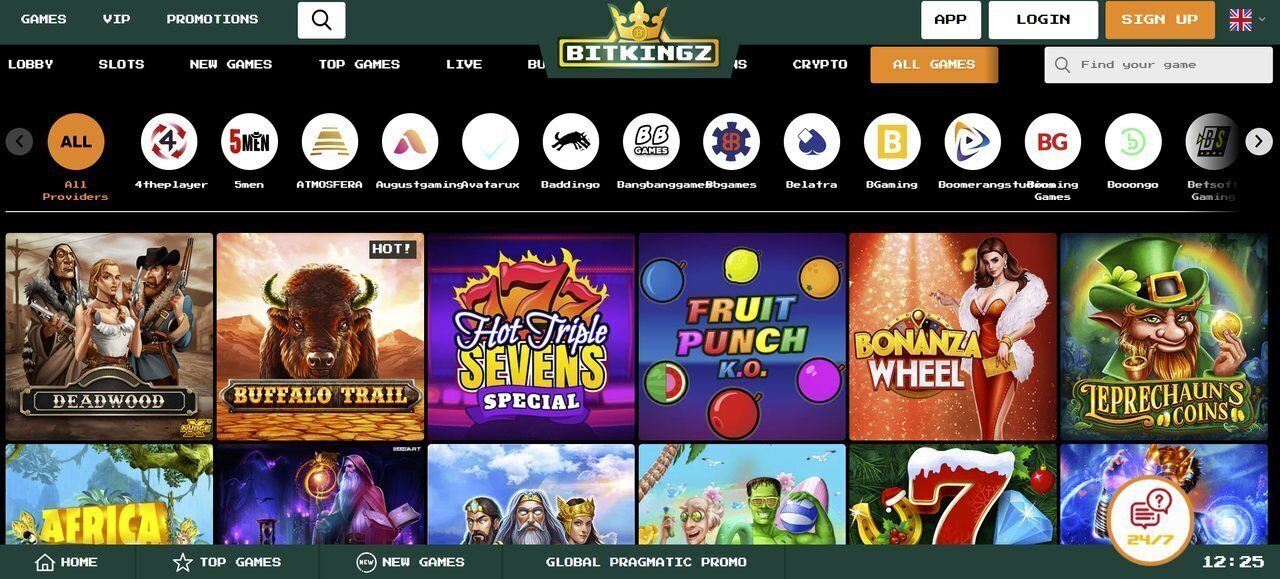Click the LOGIN button
Image resolution: width=1280 pixels, height=579 pixels.
(1043, 20)
